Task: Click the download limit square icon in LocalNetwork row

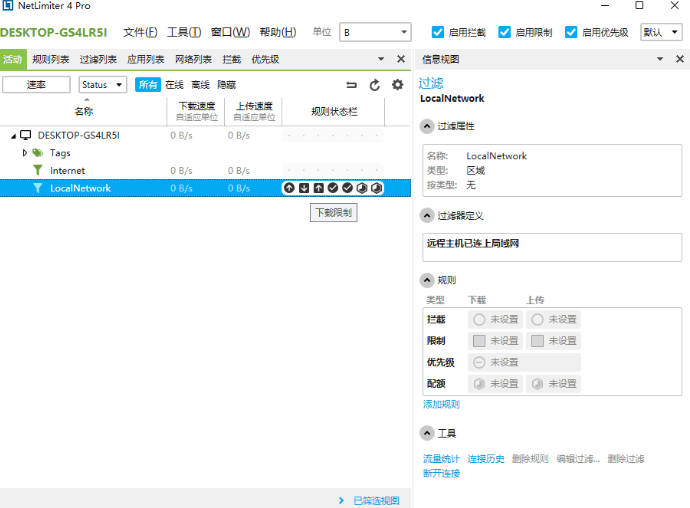Action: point(304,188)
